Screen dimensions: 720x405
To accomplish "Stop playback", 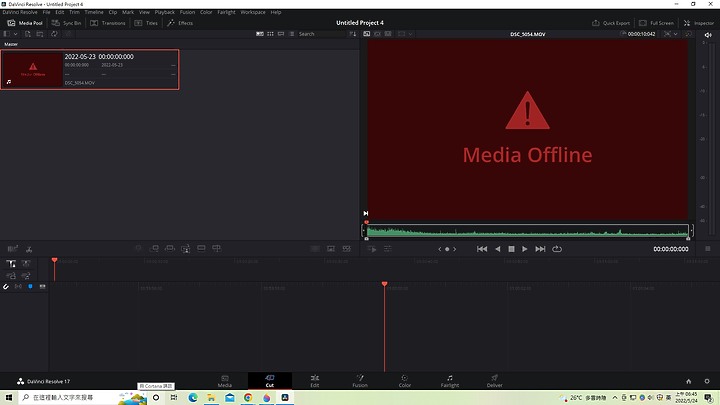I will click(x=511, y=249).
